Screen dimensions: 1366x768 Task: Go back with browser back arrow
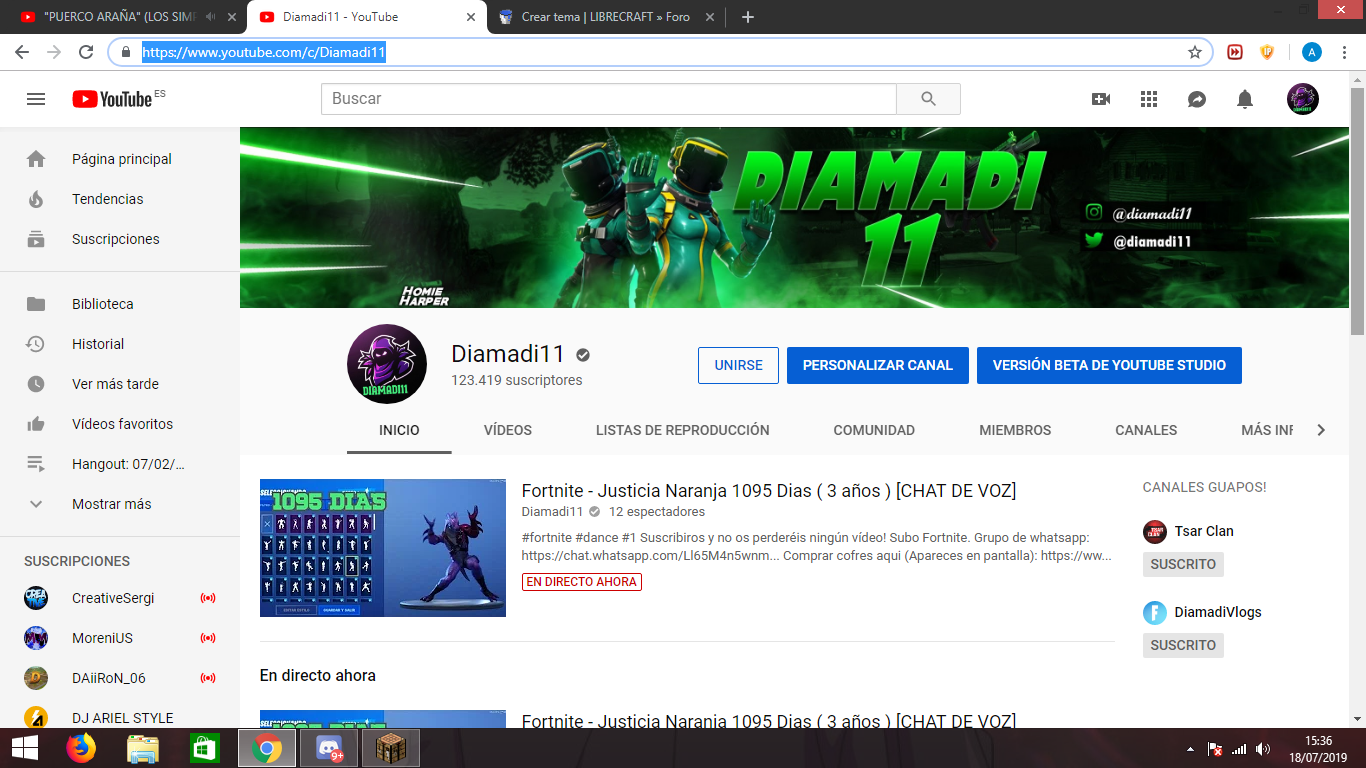click(23, 52)
